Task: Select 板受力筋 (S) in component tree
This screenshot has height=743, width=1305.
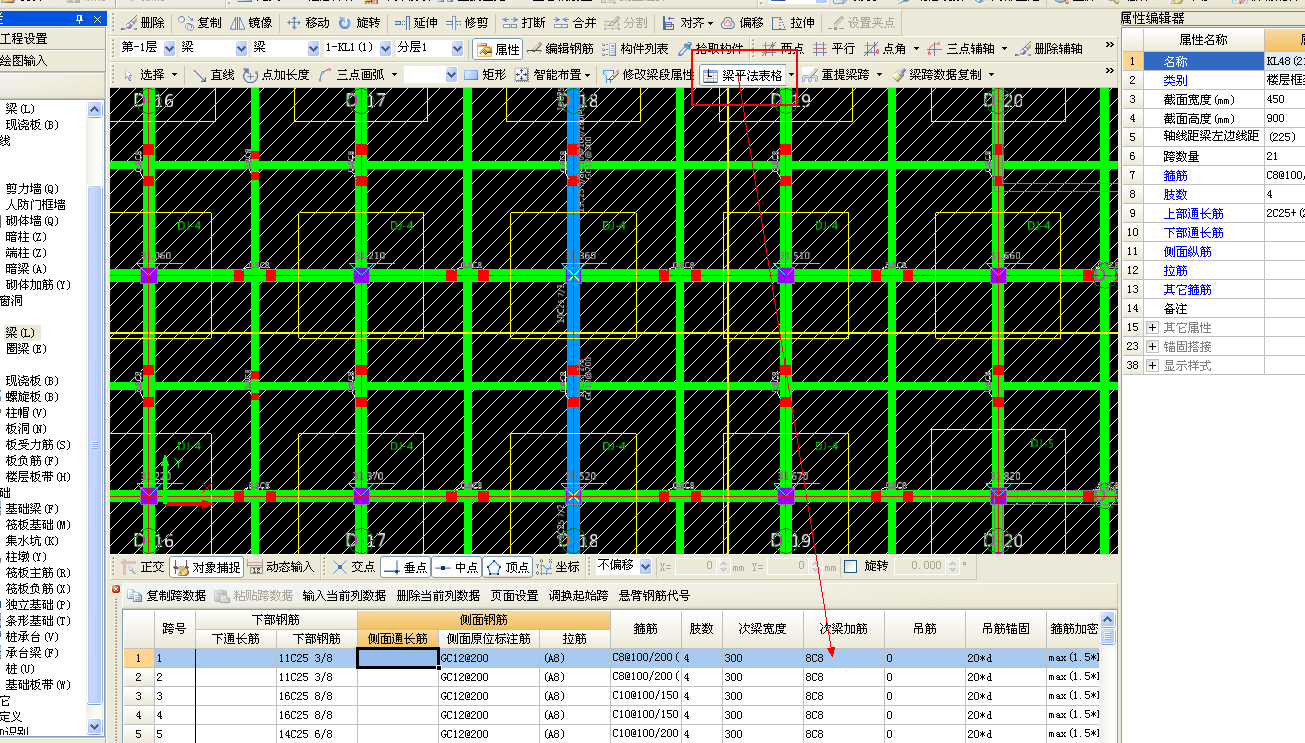Action: click(x=38, y=445)
